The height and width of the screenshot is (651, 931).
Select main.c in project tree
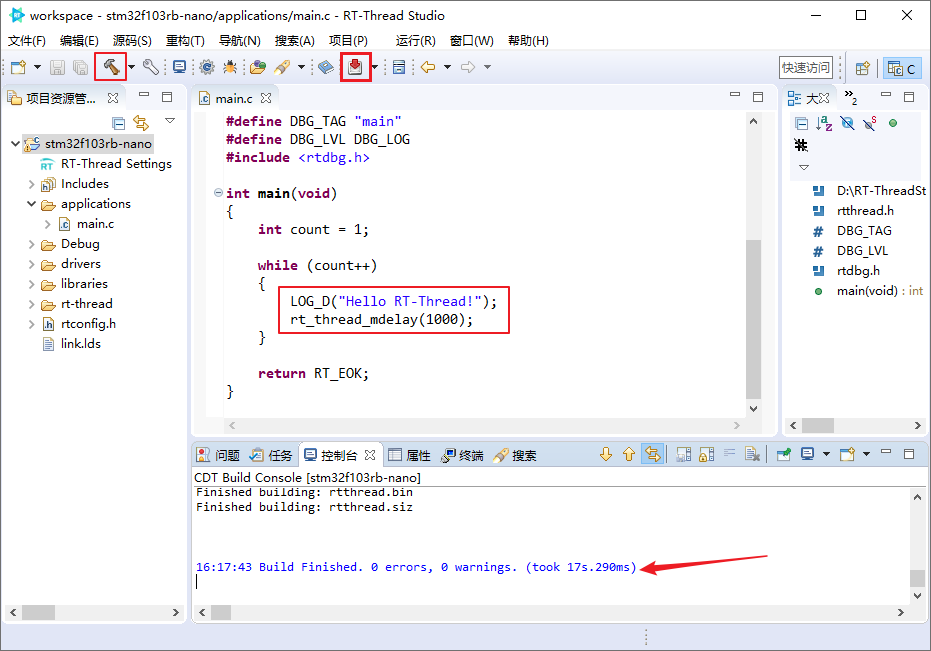pyautogui.click(x=95, y=224)
